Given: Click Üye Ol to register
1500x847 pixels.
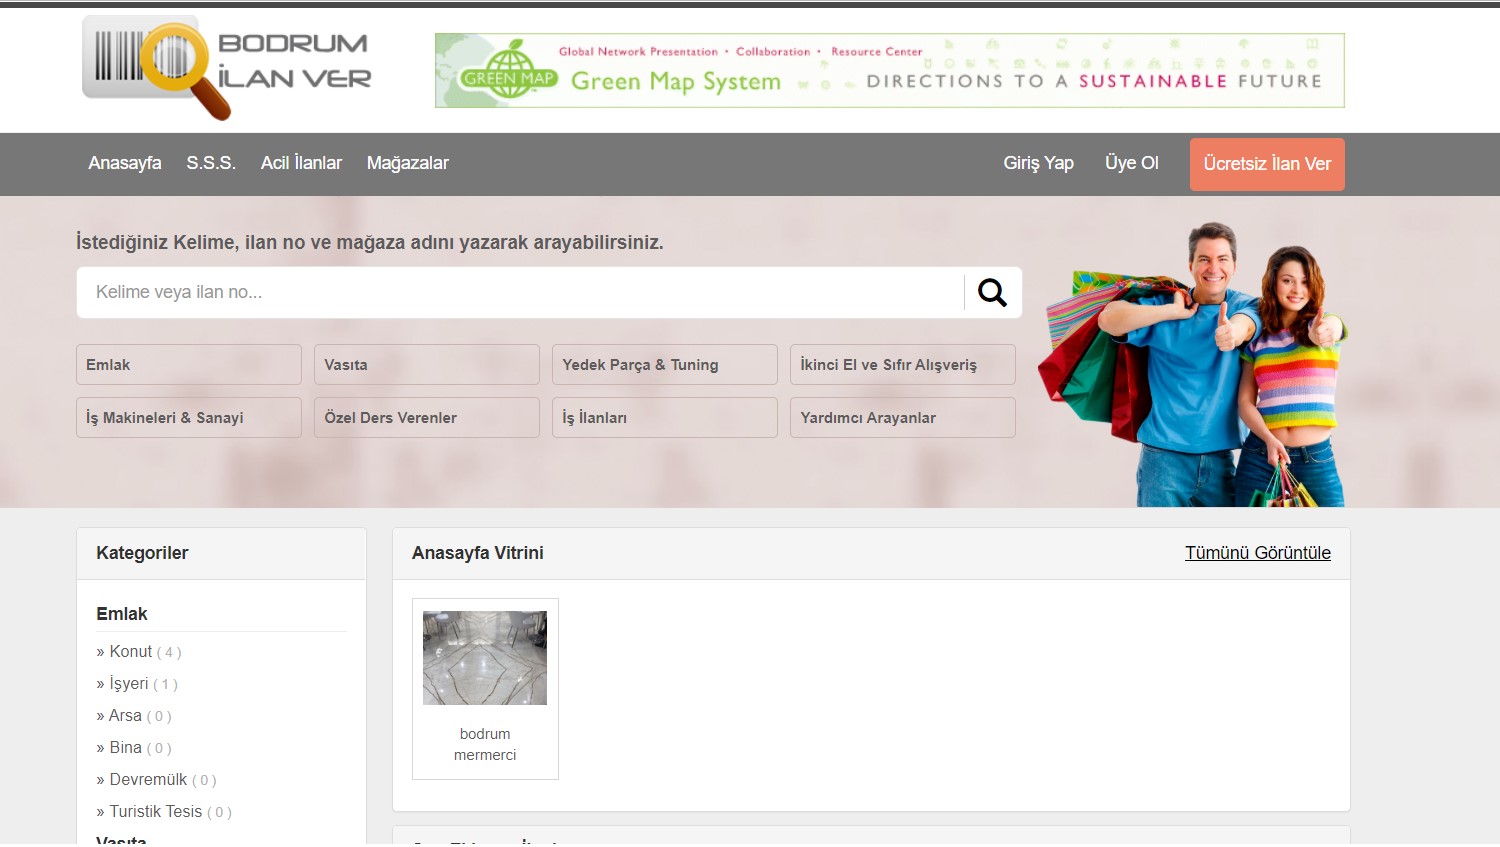Looking at the screenshot, I should pyautogui.click(x=1131, y=163).
